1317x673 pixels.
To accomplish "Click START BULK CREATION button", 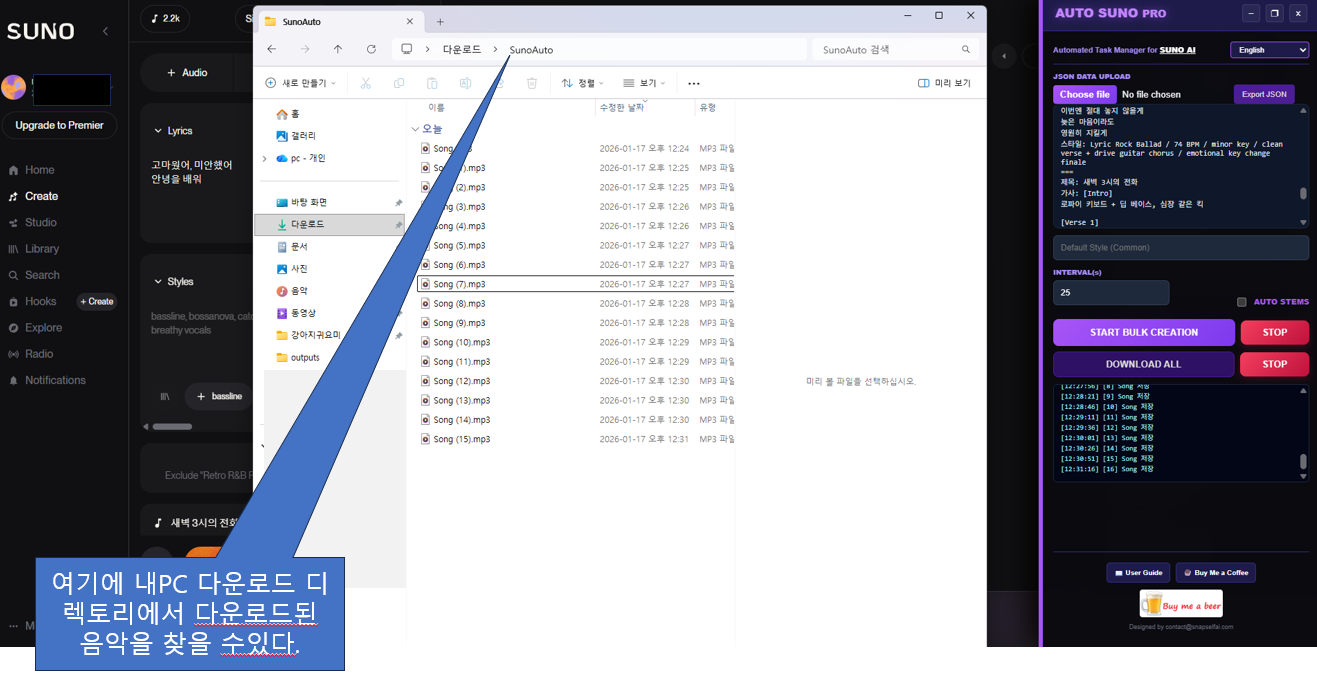I will [1144, 332].
